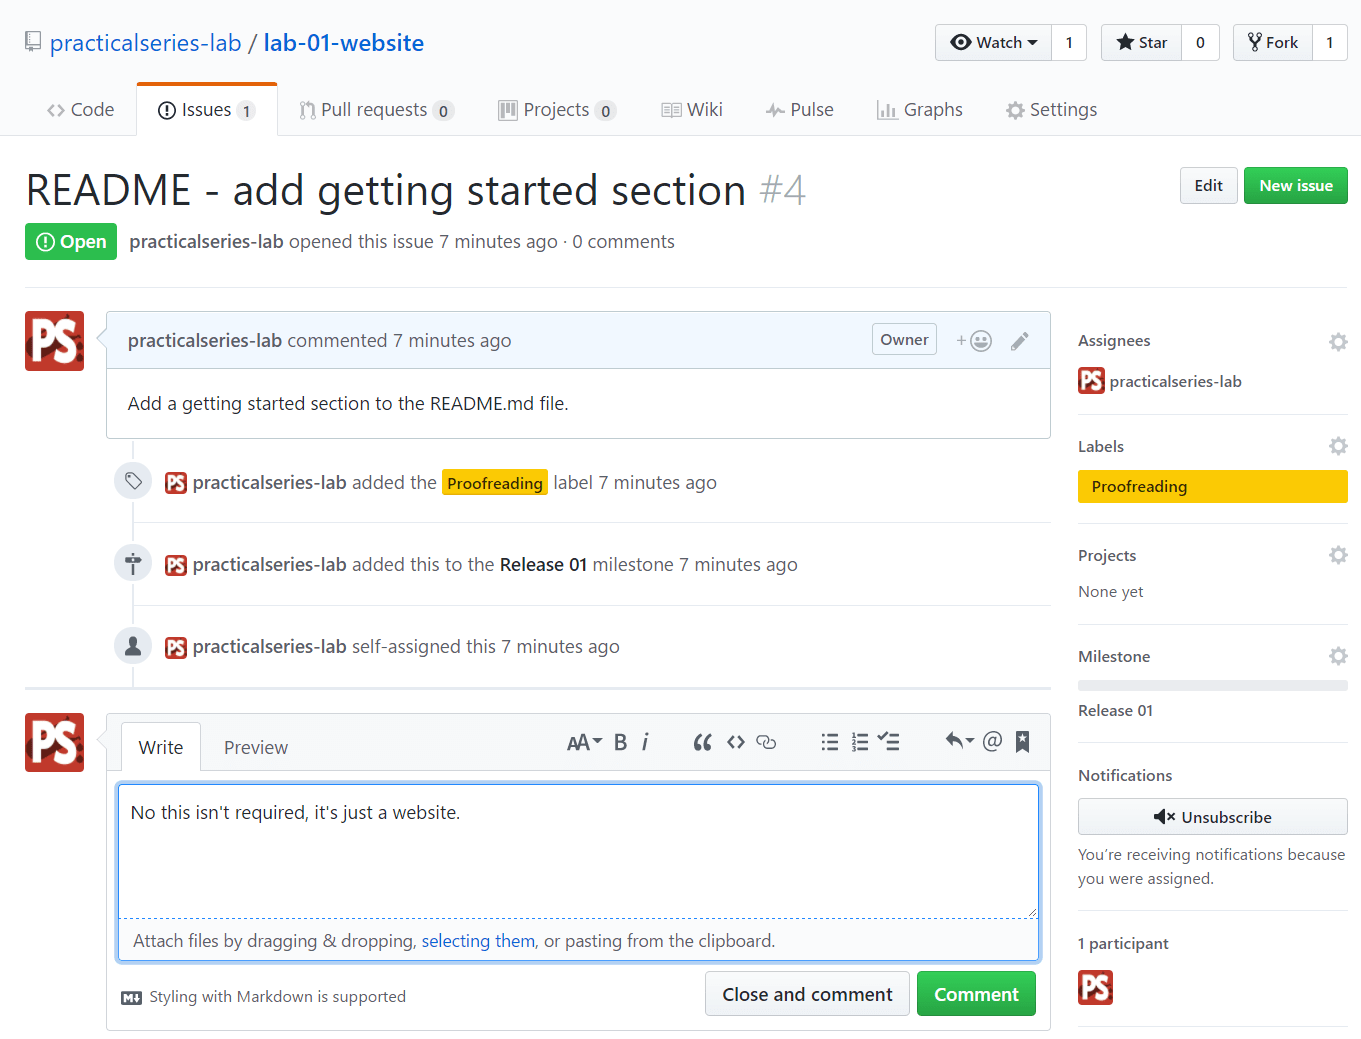Click the label tag timeline icon
Screen dimensions: 1361x1039
coord(133,482)
